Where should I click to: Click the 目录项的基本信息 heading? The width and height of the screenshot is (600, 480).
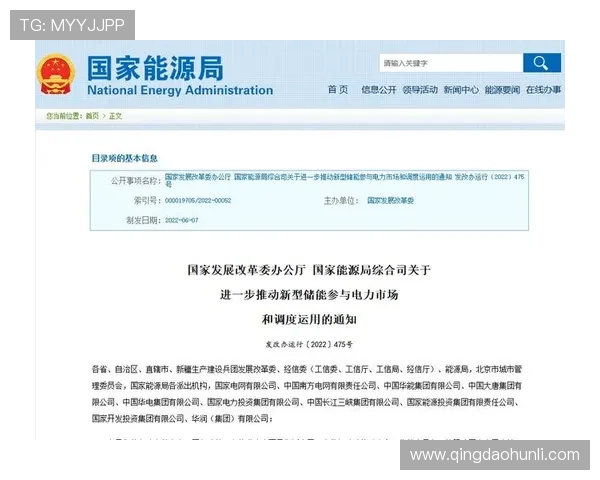(124, 158)
